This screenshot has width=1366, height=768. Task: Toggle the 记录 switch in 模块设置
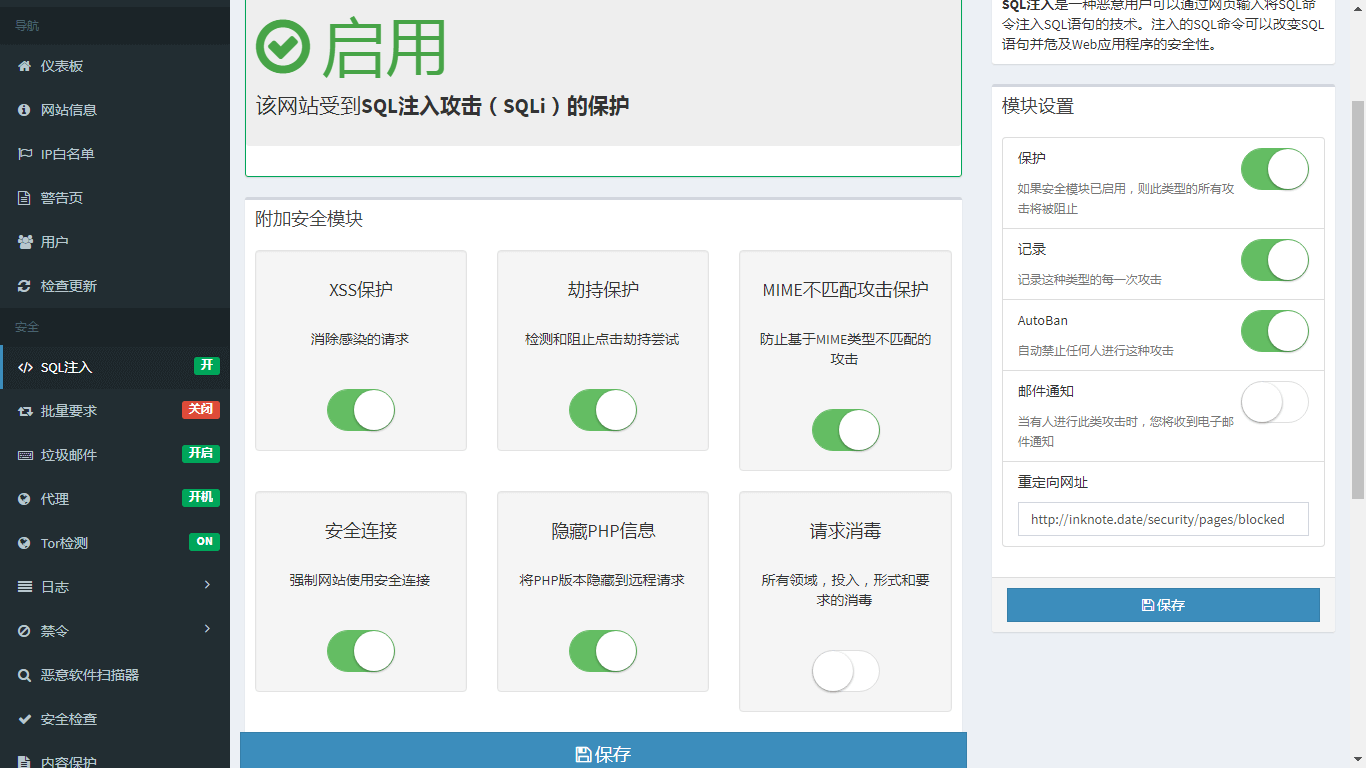coord(1275,260)
